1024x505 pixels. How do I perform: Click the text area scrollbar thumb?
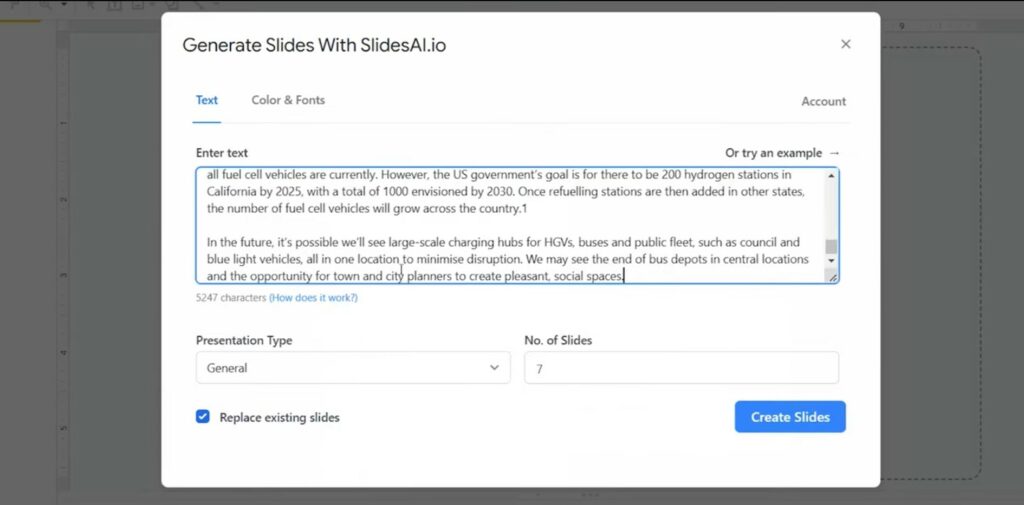tap(831, 246)
